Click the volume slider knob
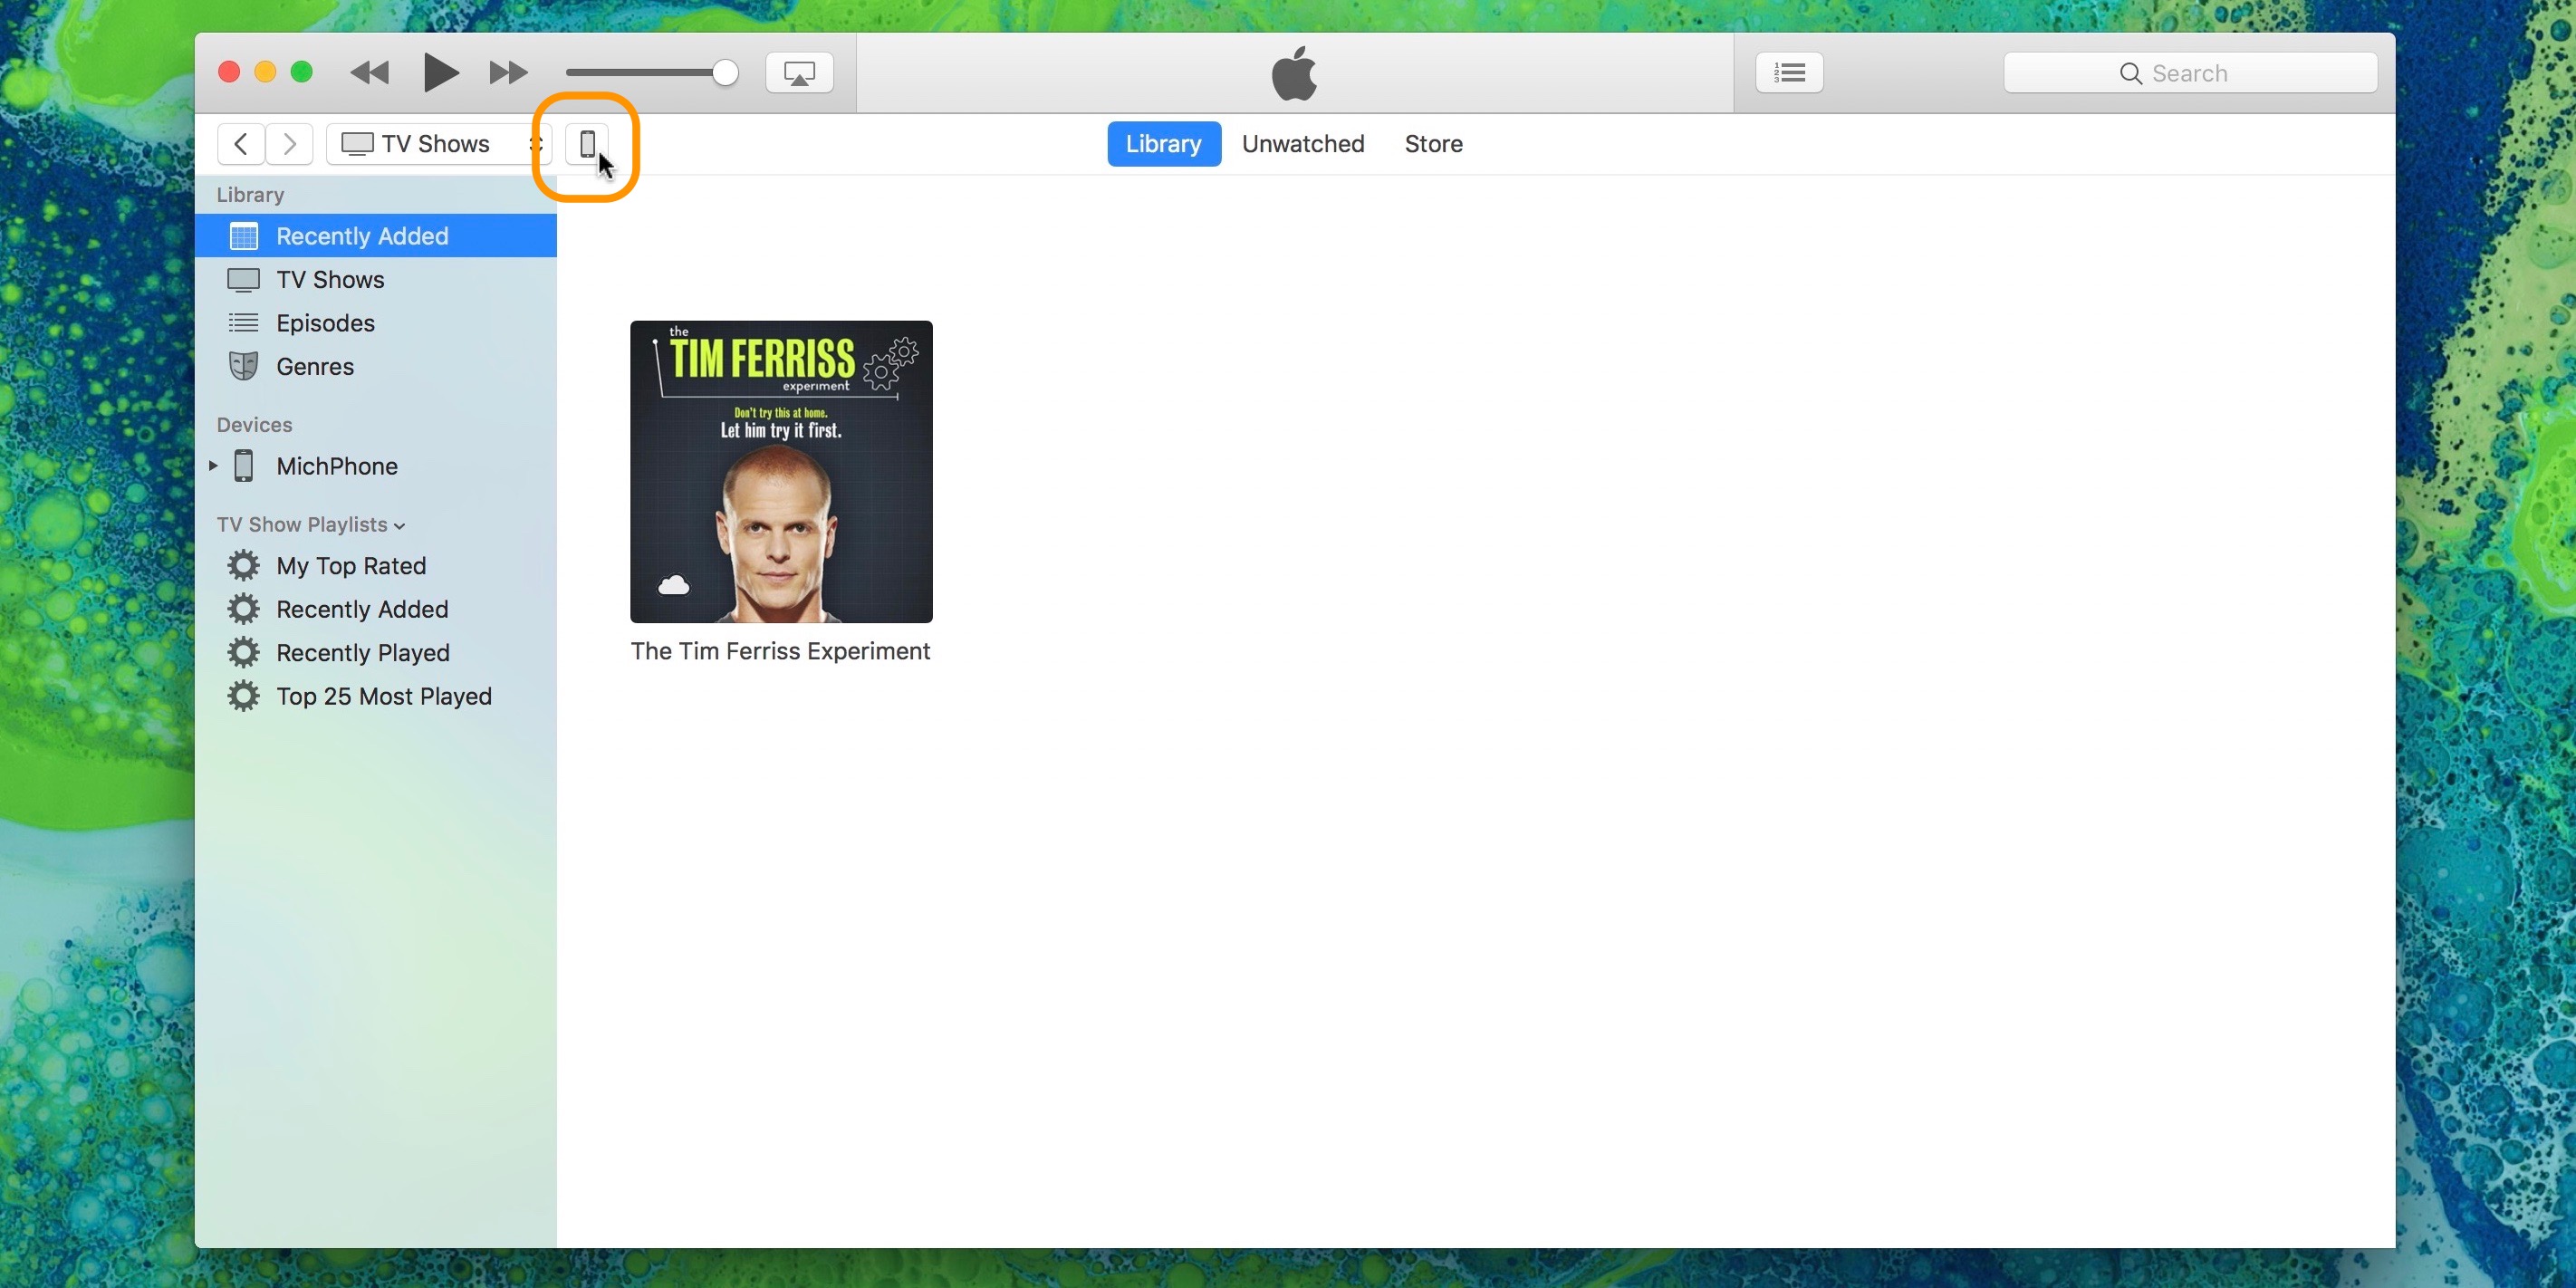This screenshot has width=2576, height=1288. [x=725, y=73]
